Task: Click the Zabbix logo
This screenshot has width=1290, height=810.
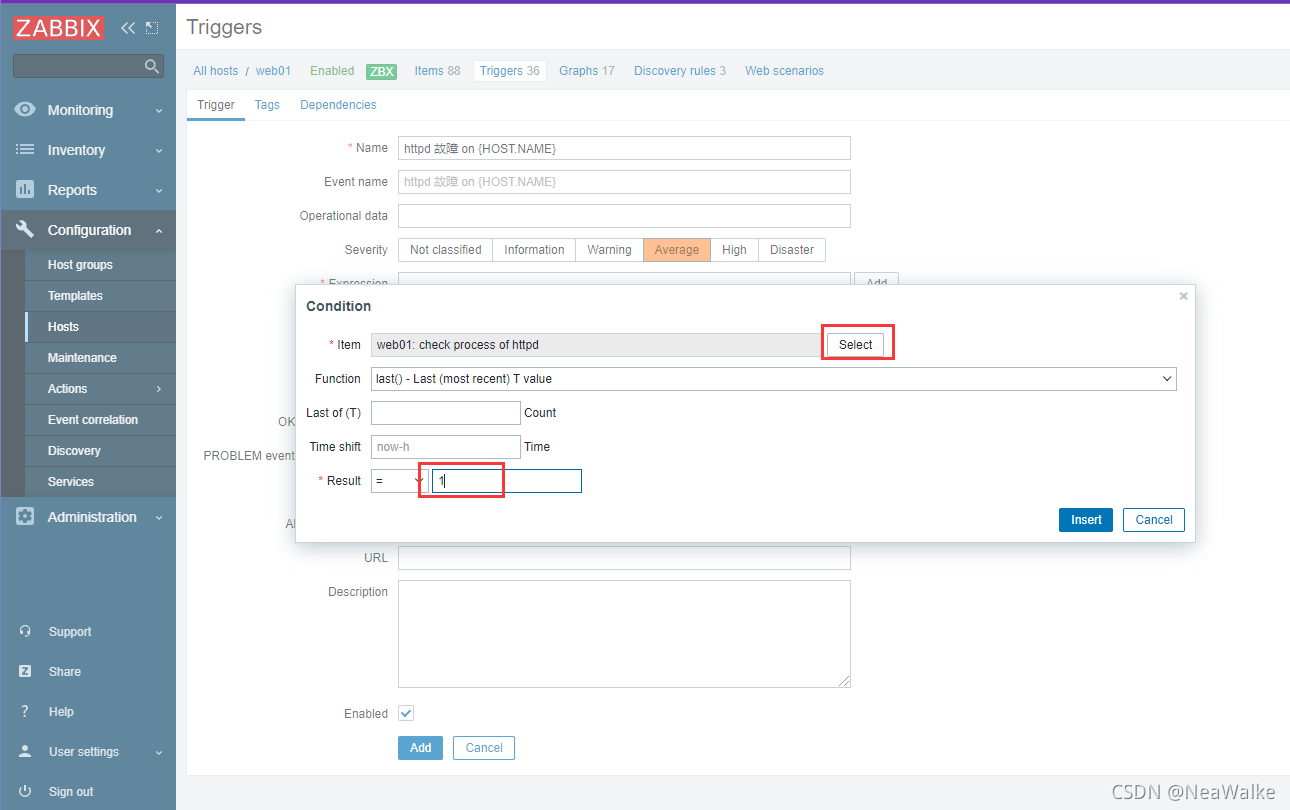Action: pyautogui.click(x=58, y=28)
